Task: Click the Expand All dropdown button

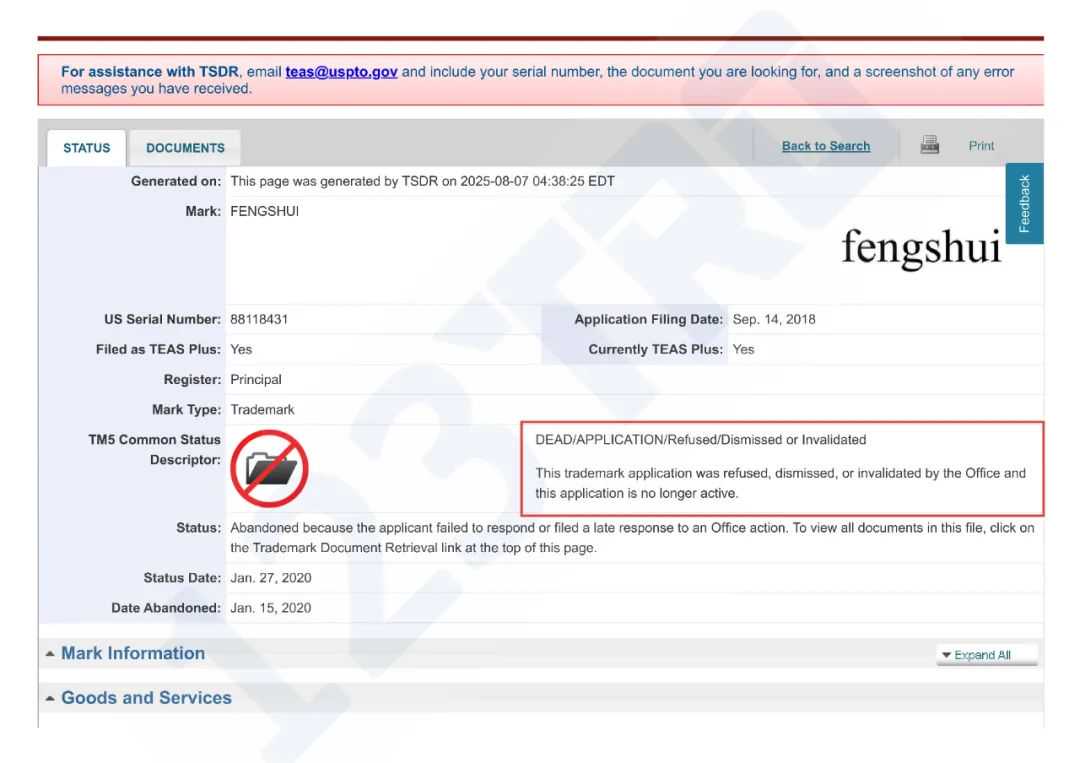Action: (986, 655)
